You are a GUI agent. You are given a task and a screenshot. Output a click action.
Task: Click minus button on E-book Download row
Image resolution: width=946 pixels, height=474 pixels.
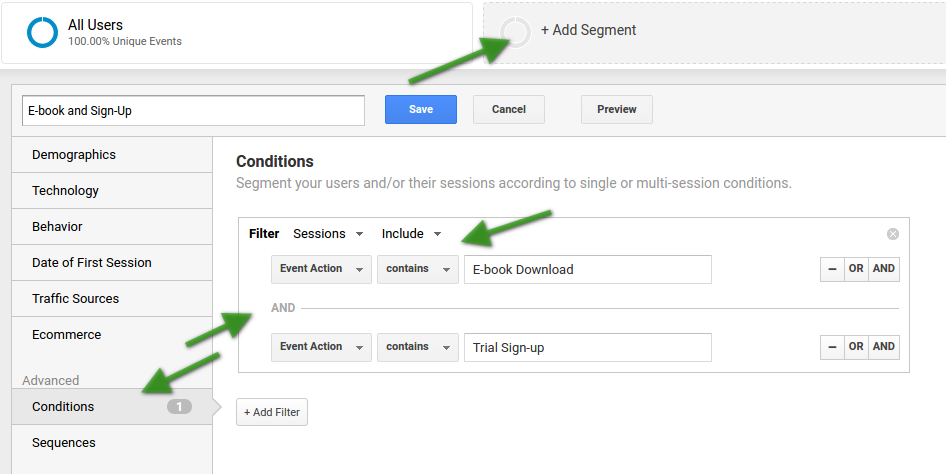tap(832, 269)
